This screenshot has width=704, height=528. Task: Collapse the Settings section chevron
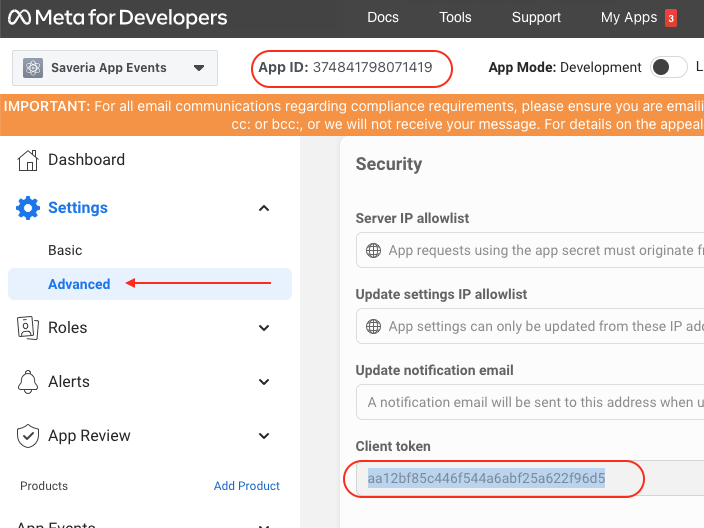[x=264, y=208]
